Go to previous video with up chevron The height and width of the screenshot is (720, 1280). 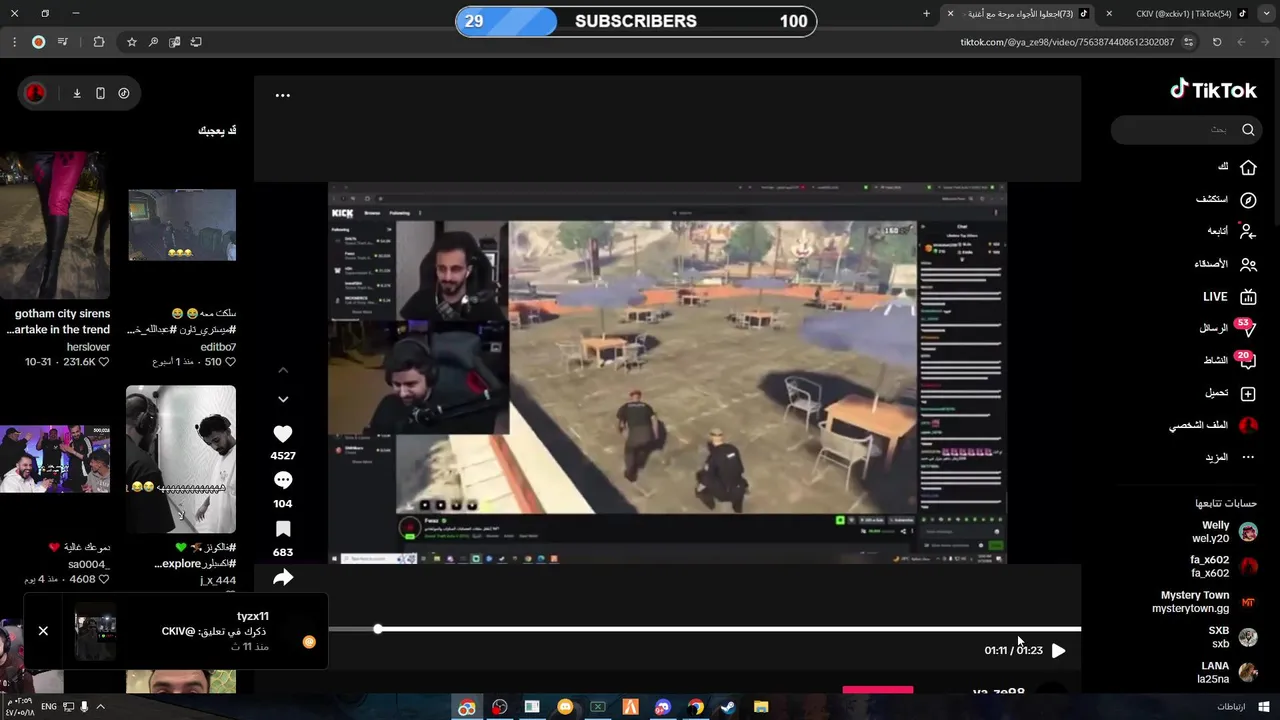coord(283,370)
